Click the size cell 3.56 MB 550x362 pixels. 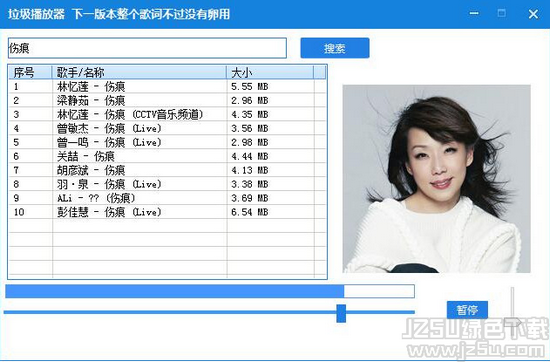(249, 128)
